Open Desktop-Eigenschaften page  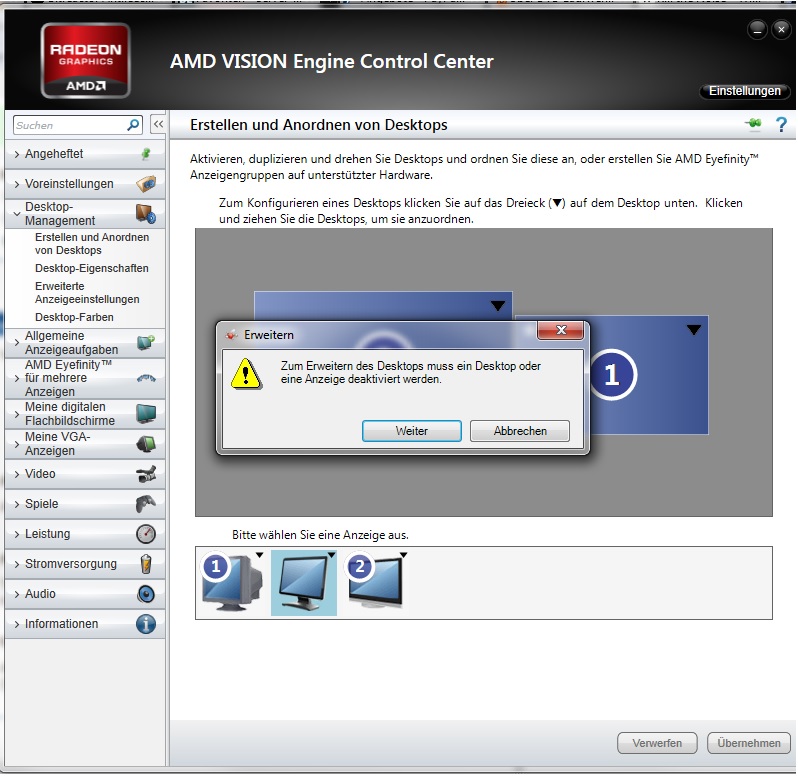click(x=92, y=268)
